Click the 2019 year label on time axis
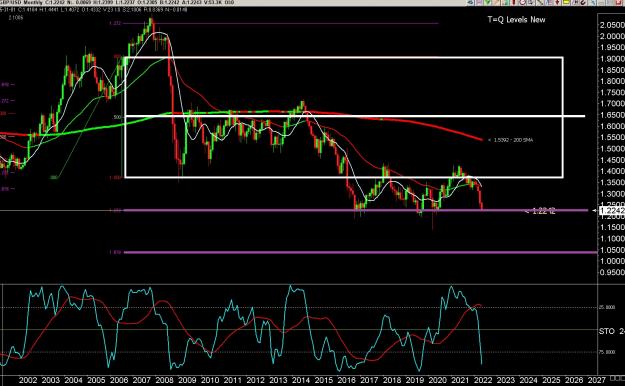The image size is (625, 386). [x=415, y=380]
